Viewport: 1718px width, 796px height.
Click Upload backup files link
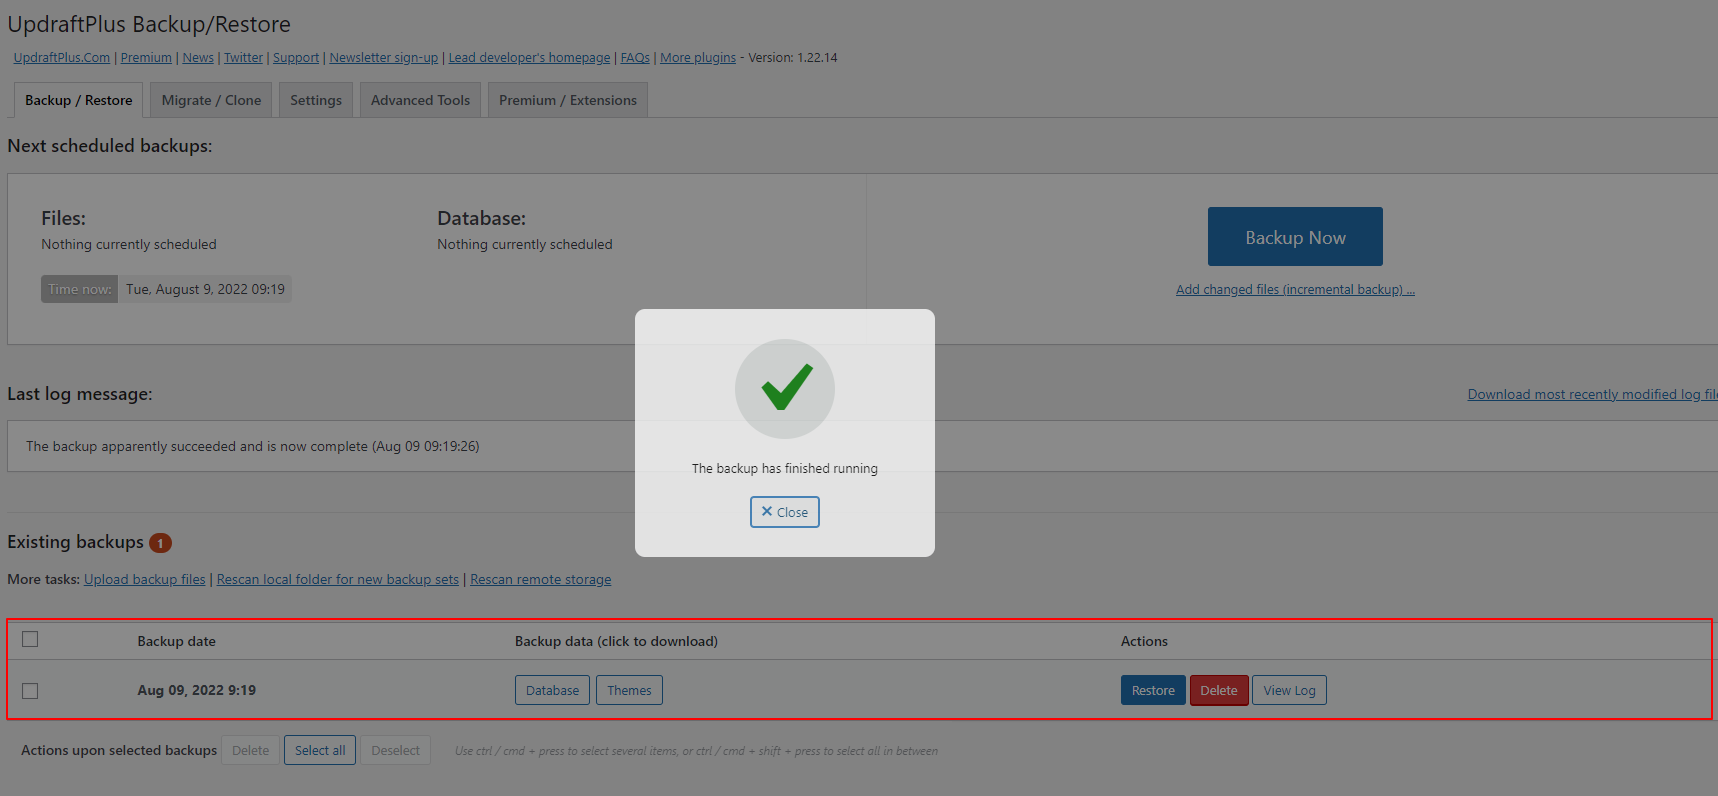coord(145,579)
